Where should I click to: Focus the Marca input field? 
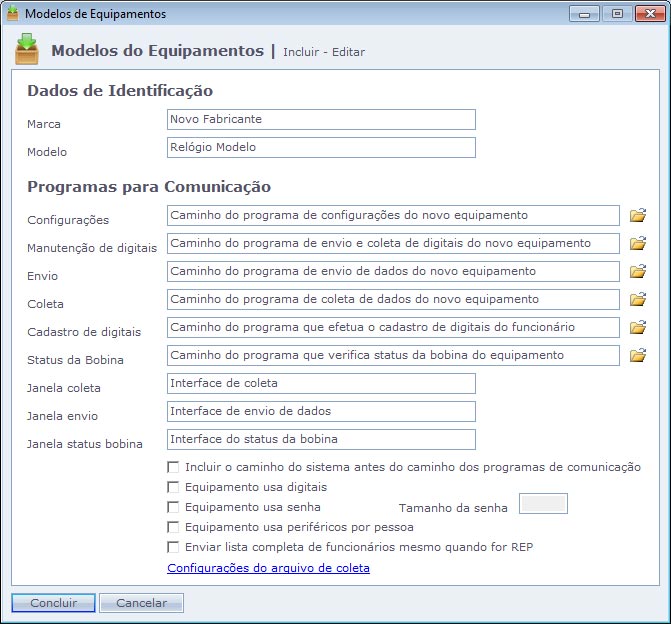point(321,120)
